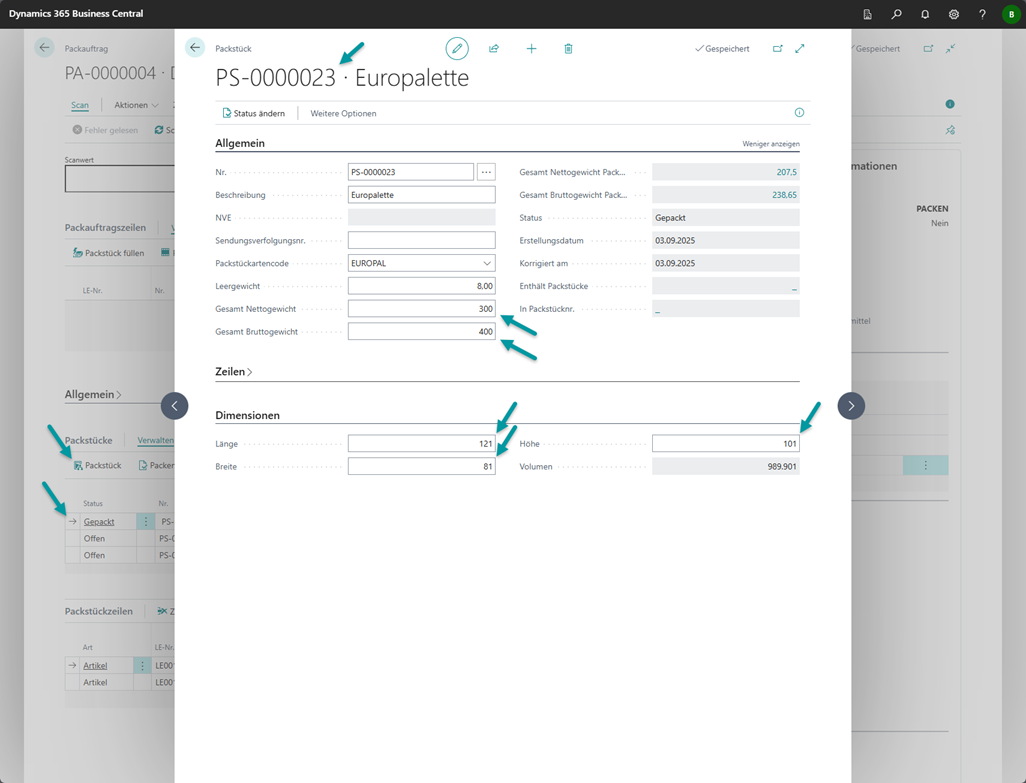Expand the Packstück card to full width
This screenshot has width=1026, height=783.
pos(800,48)
